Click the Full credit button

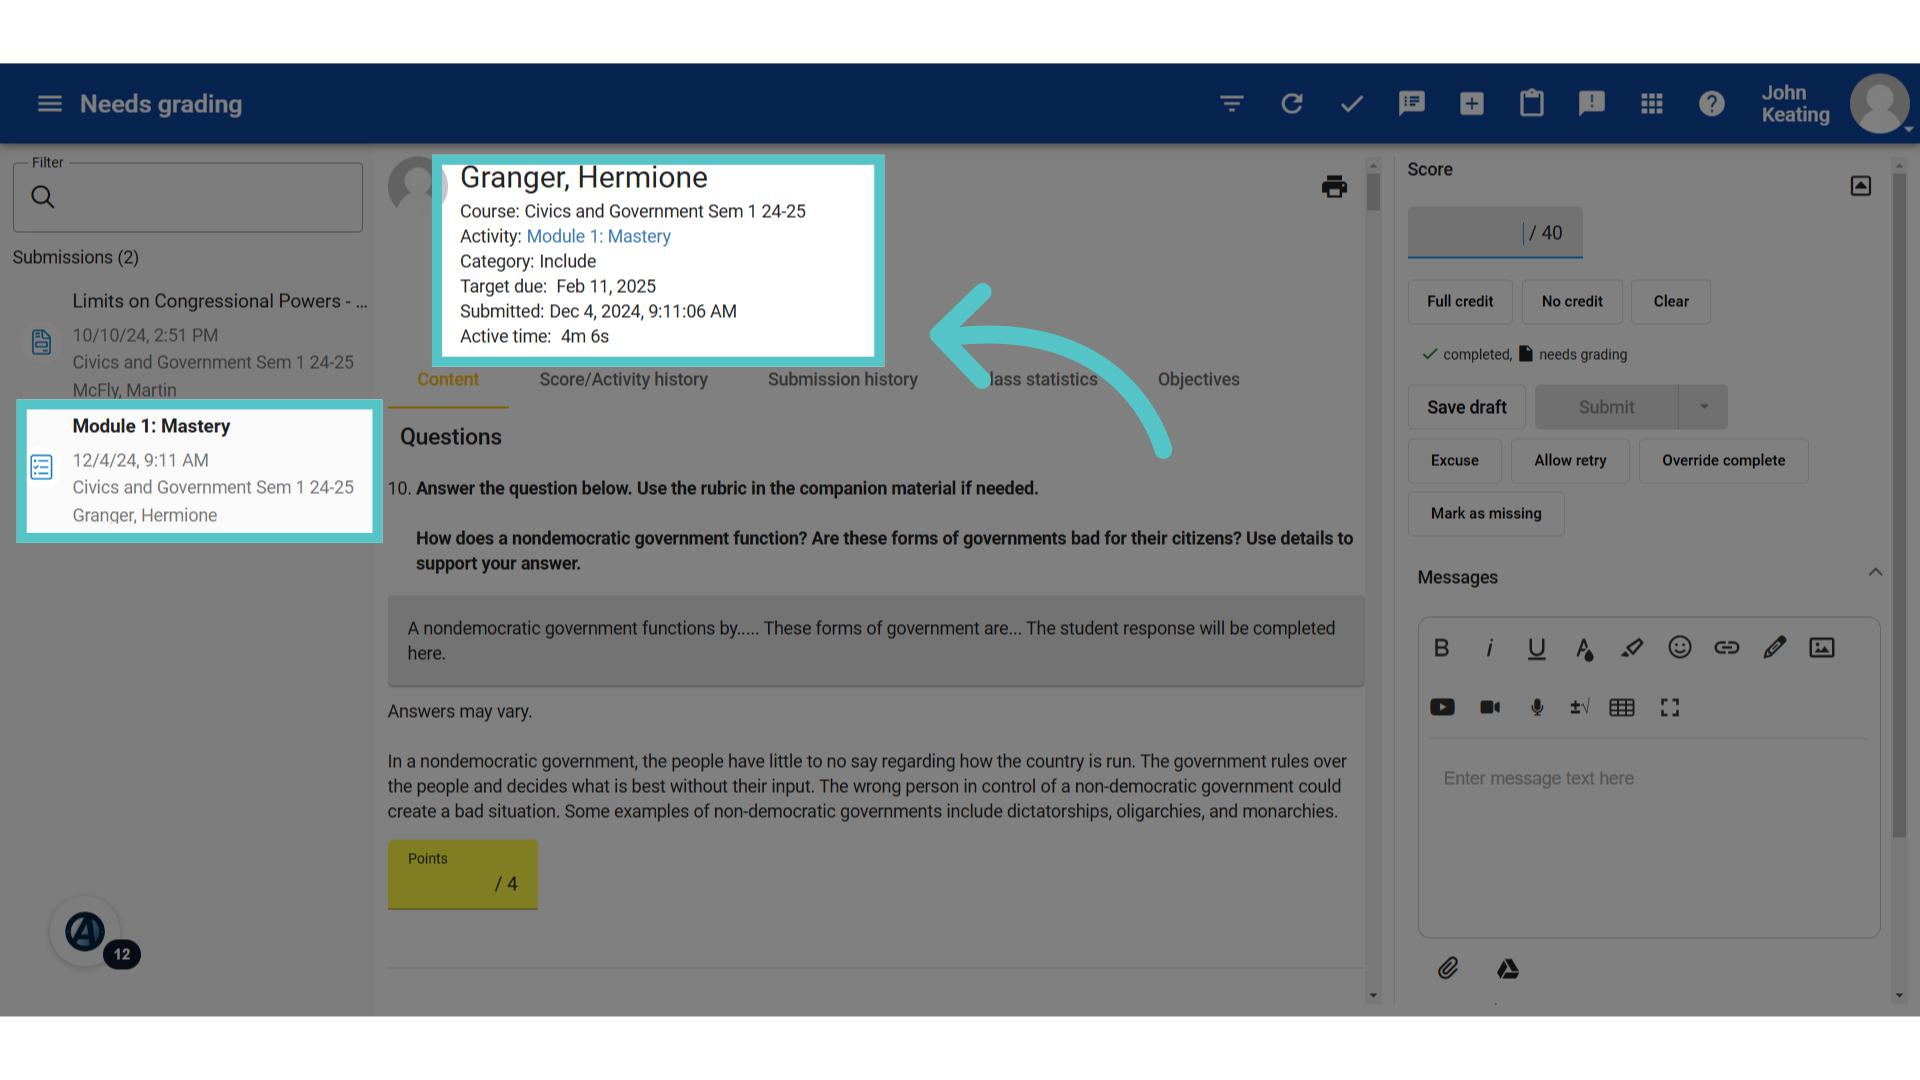[x=1460, y=301]
